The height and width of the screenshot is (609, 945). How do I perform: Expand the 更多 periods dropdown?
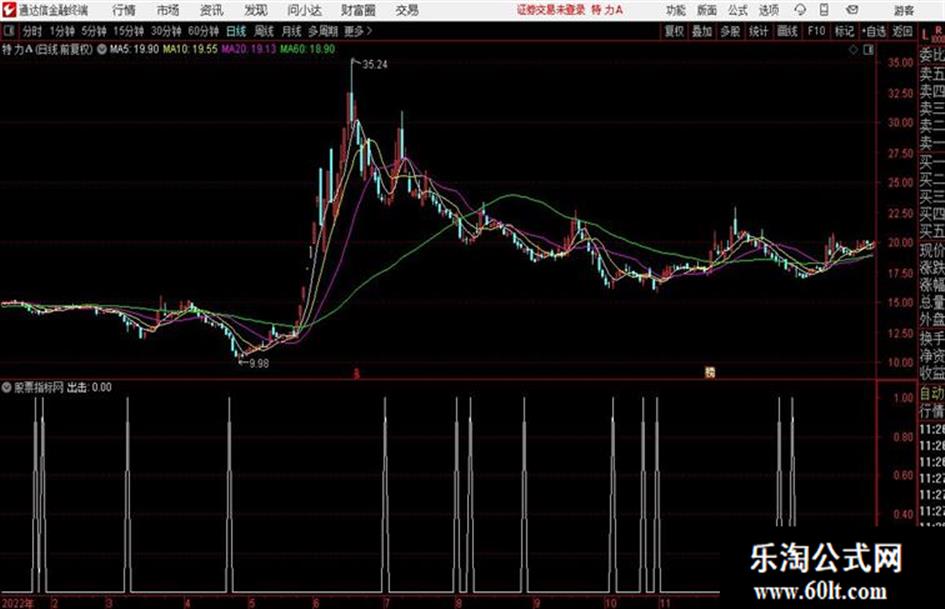[x=358, y=31]
